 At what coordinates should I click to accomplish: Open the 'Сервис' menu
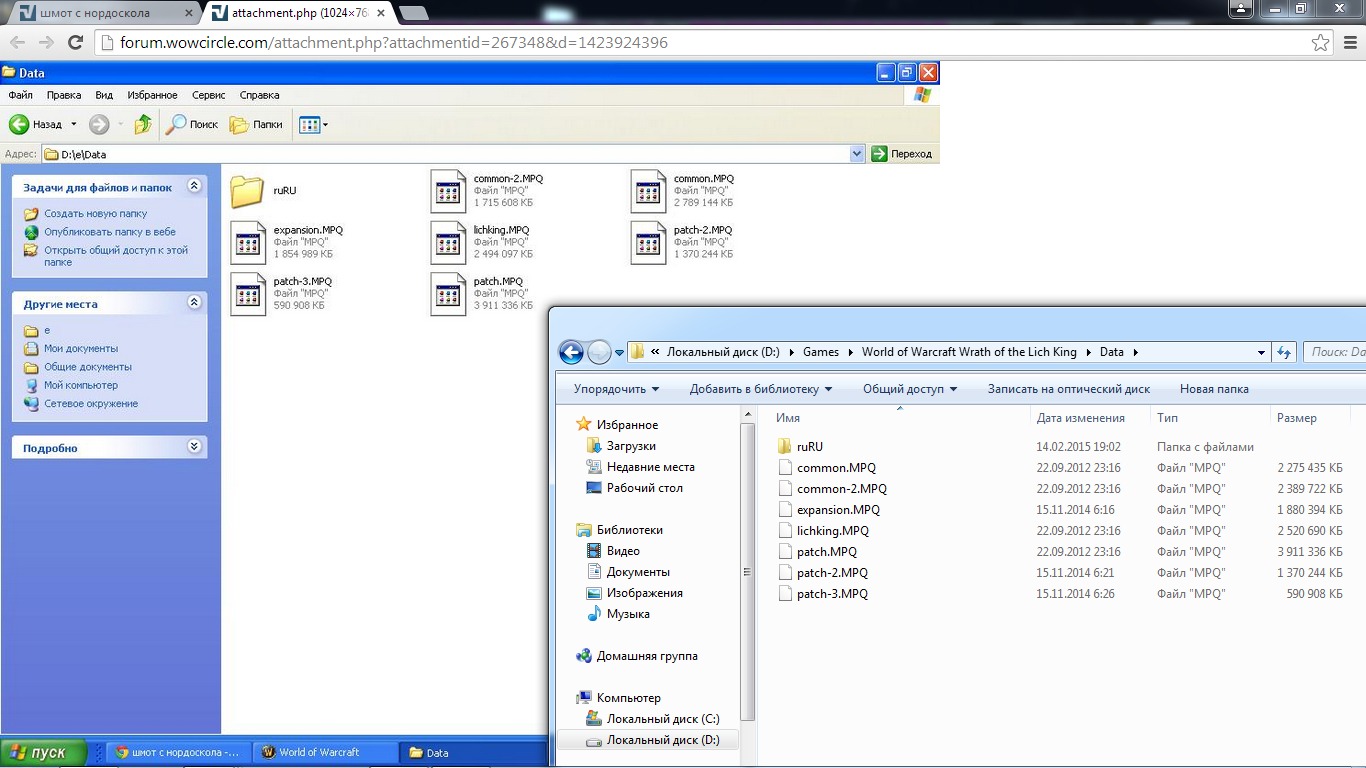tap(208, 95)
